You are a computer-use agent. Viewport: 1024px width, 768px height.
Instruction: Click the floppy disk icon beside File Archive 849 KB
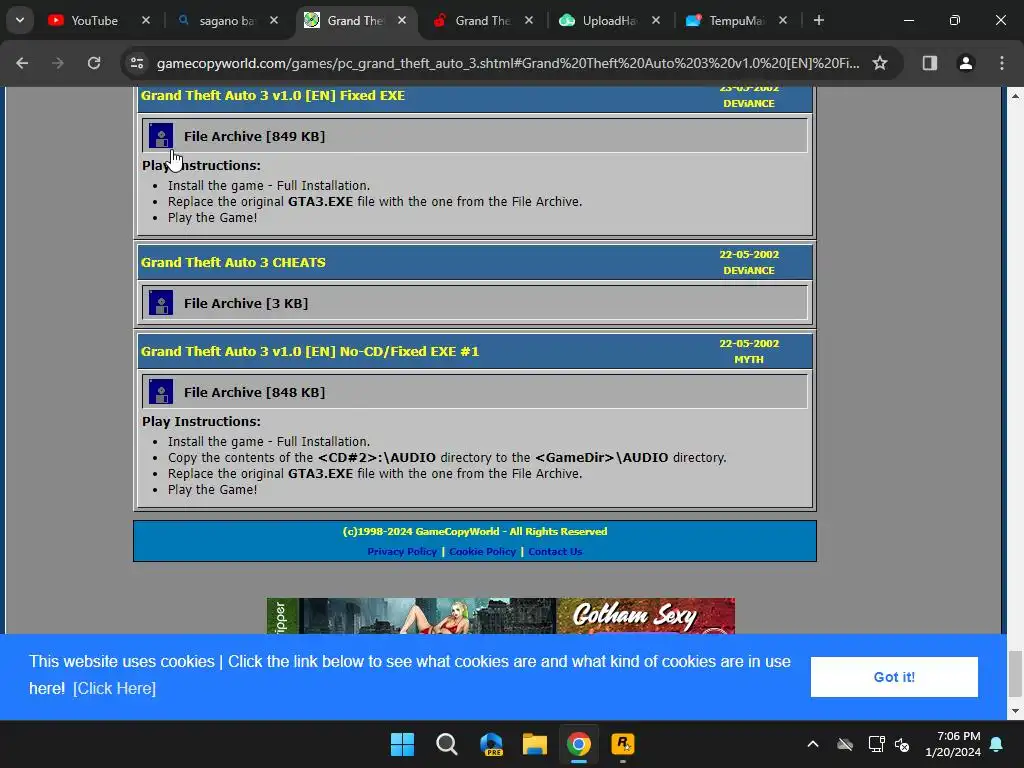coord(161,136)
